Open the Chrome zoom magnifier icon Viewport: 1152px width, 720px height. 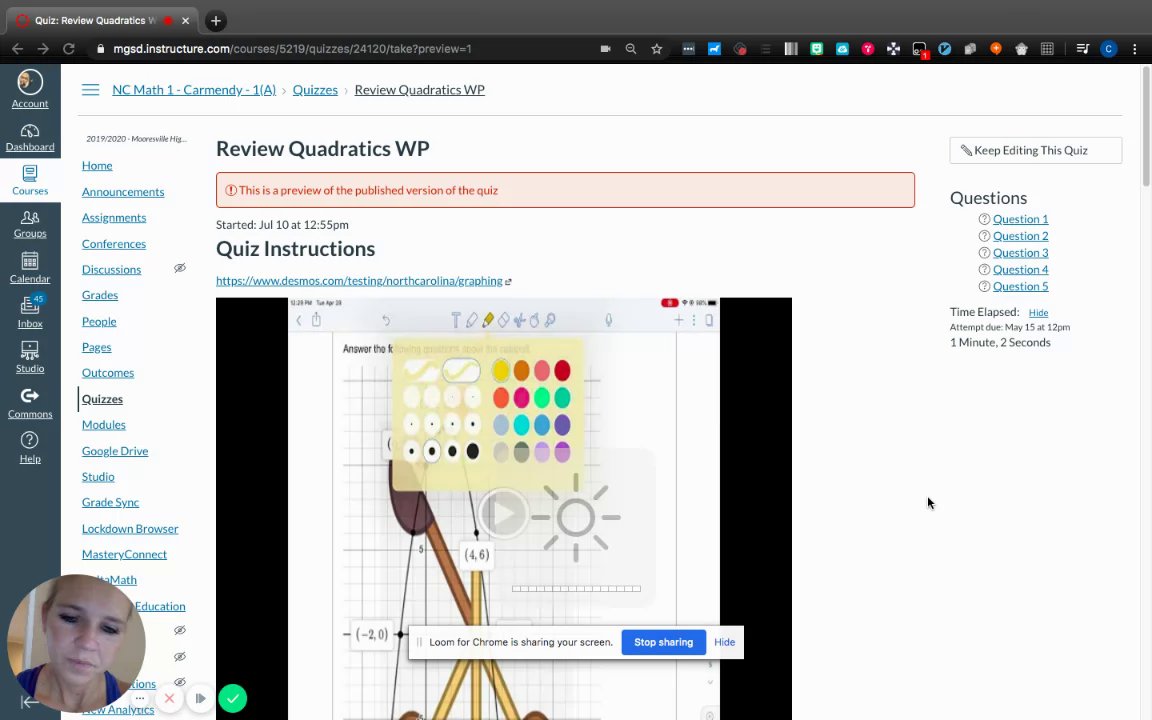tap(631, 48)
